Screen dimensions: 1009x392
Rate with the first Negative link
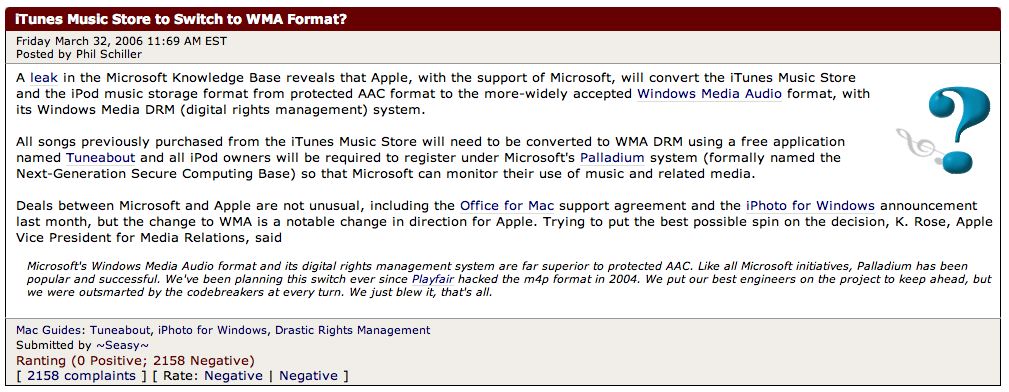coord(234,376)
